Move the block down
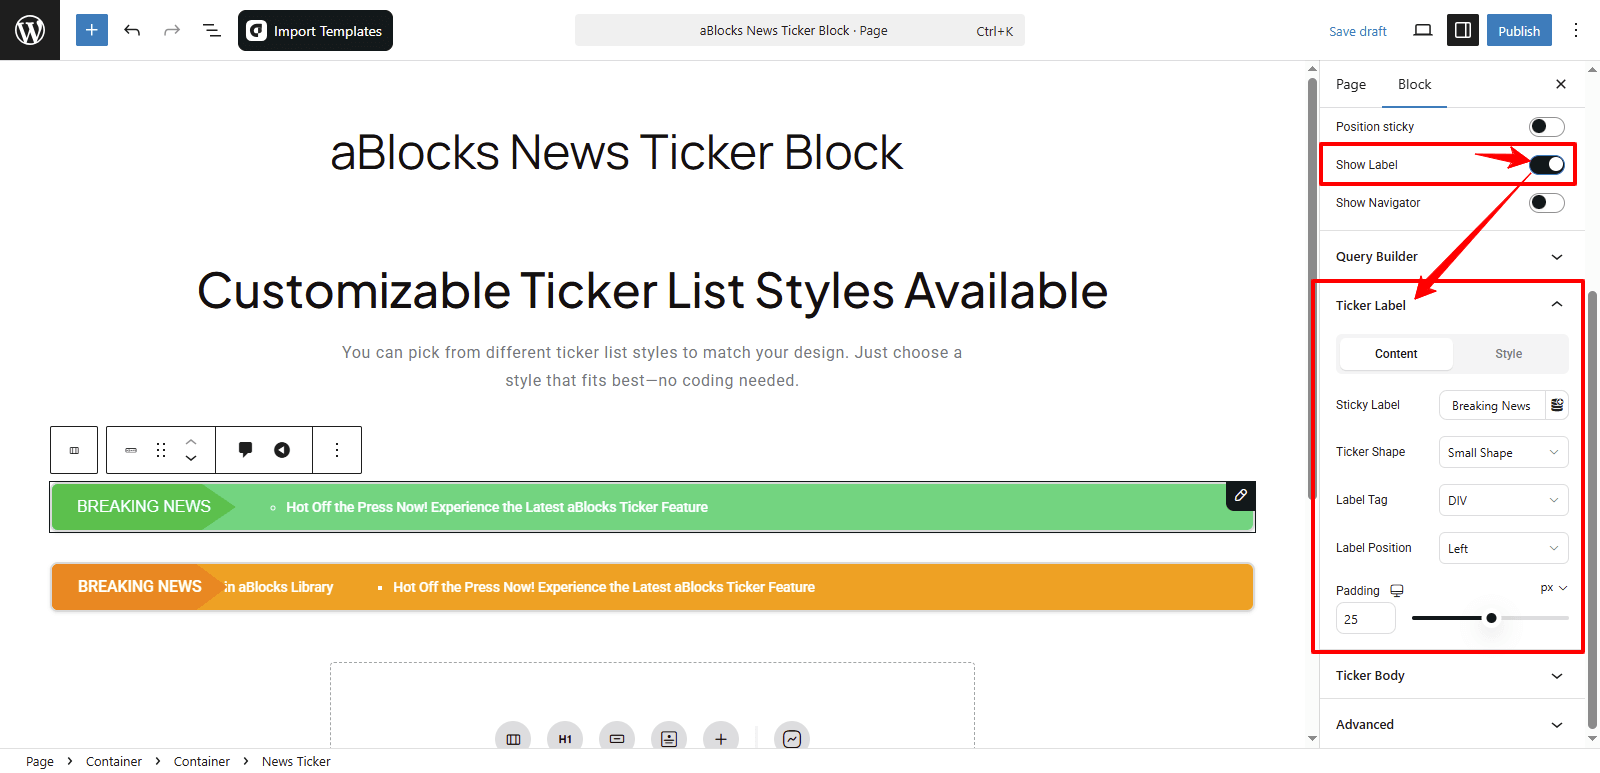Viewport: 1600px width, 773px height. (x=191, y=459)
